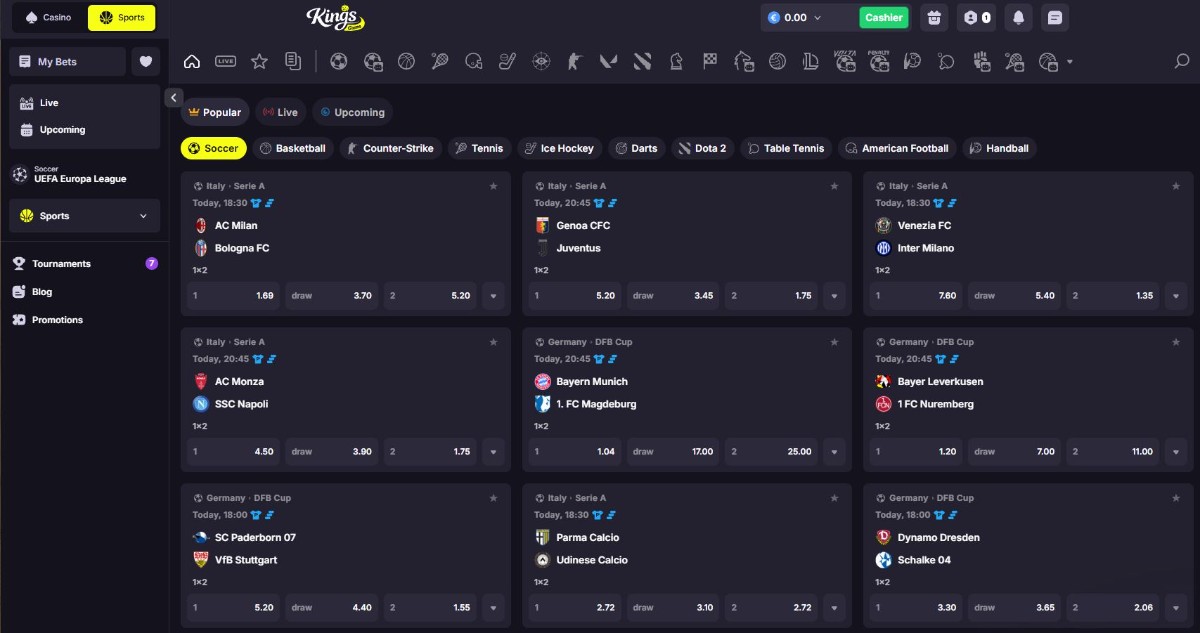Open the LIVE events toolbar icon
This screenshot has width=1200, height=633.
click(225, 61)
